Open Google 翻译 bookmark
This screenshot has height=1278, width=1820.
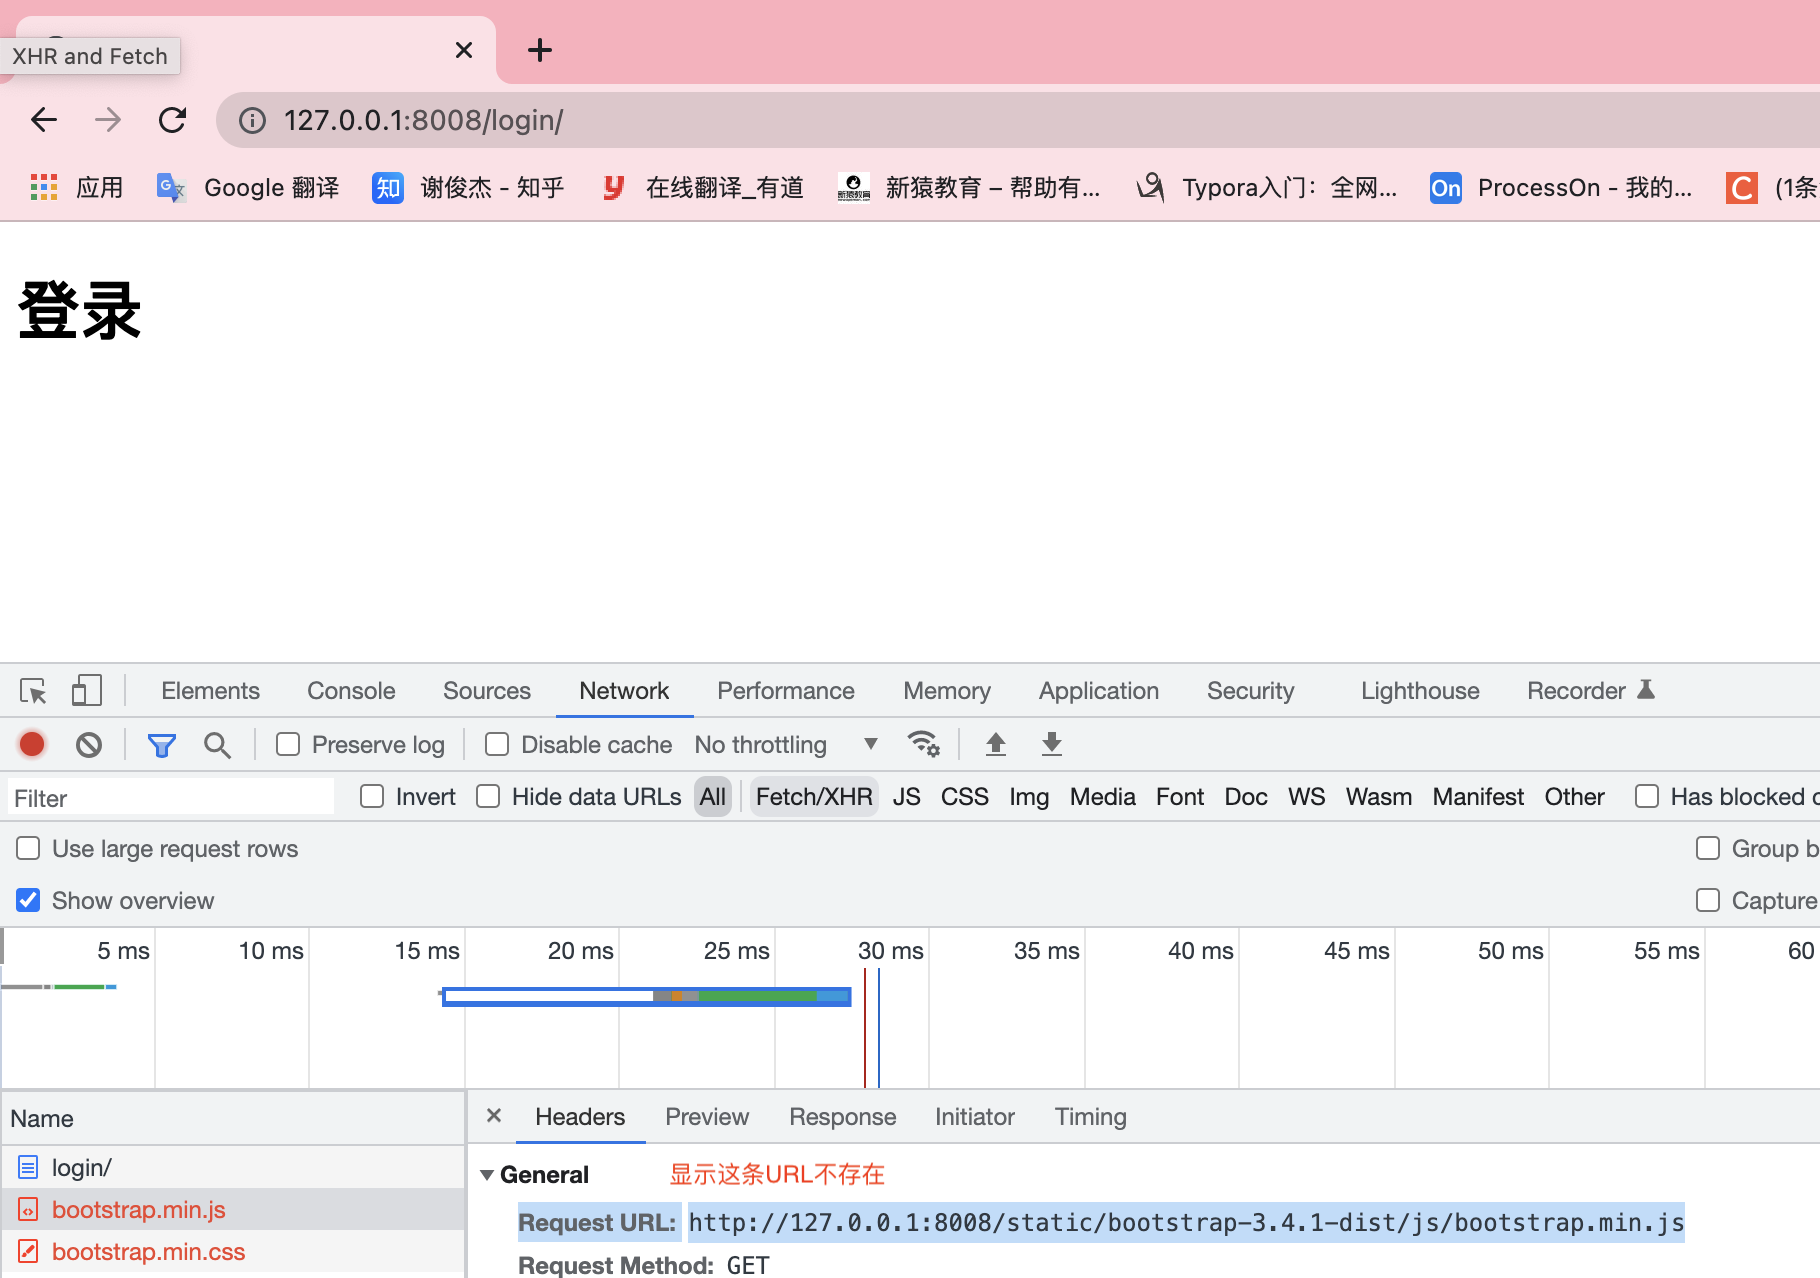tap(248, 187)
